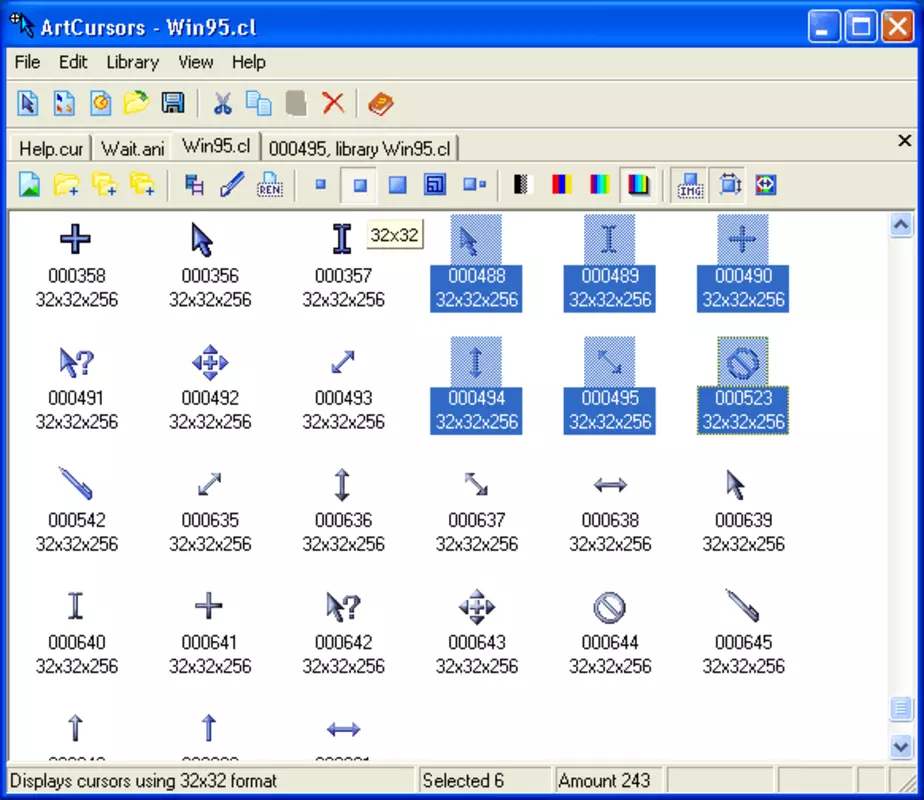Select pen cursor 000542
The height and width of the screenshot is (800, 924).
77,483
